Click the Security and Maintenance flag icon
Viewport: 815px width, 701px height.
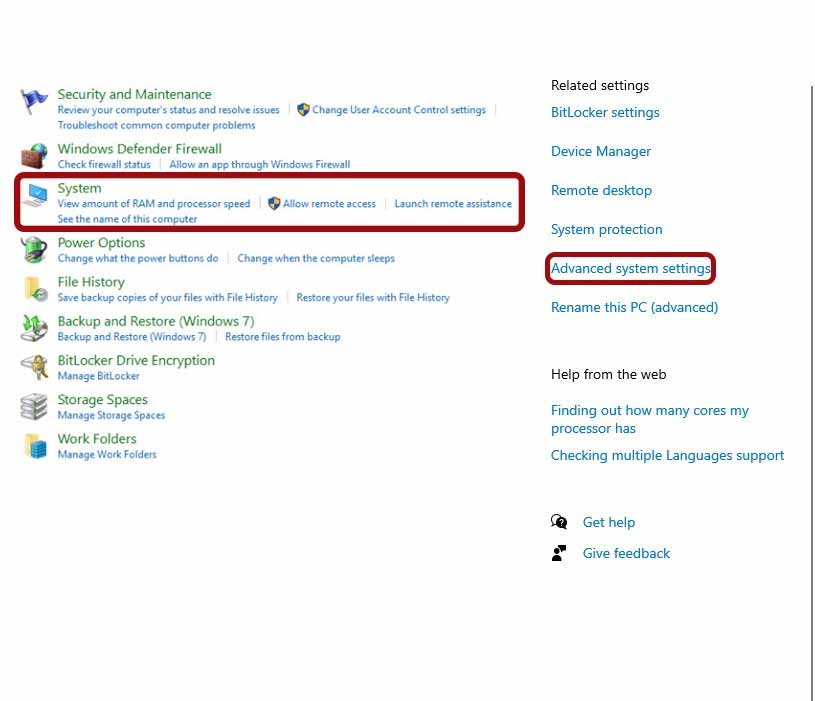35,103
